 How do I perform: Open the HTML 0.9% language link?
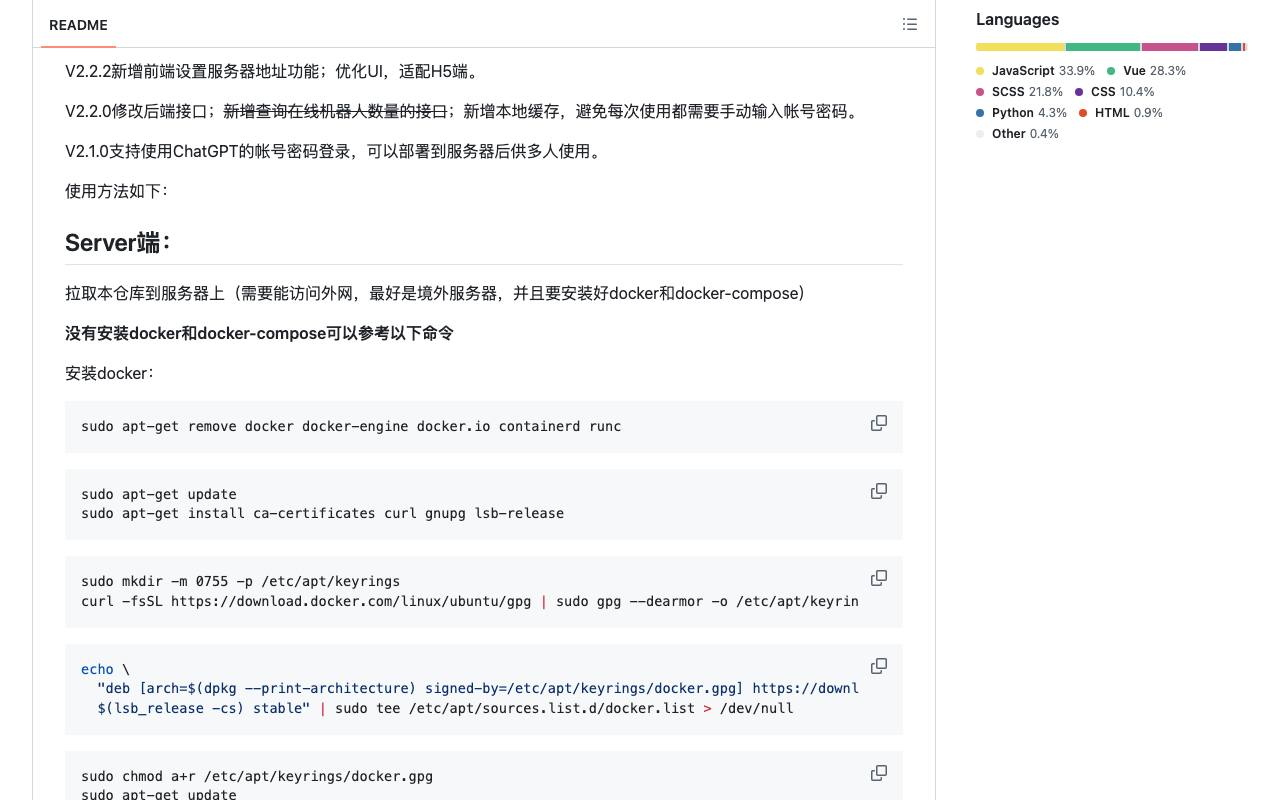[1121, 113]
